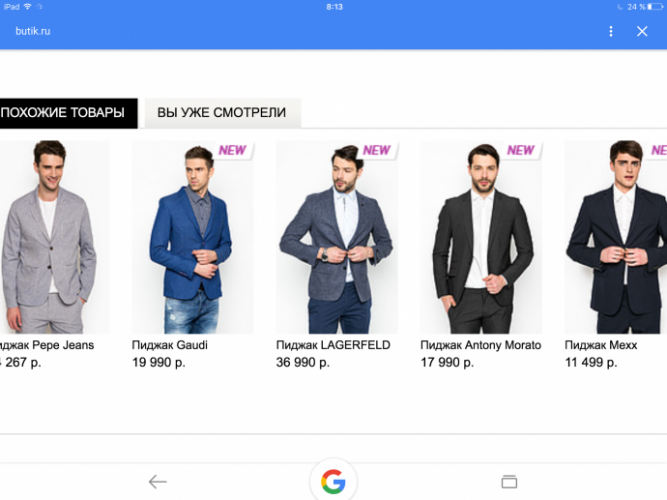Click the NEW badge on Gaudi jacket
667x500 pixels.
click(232, 150)
